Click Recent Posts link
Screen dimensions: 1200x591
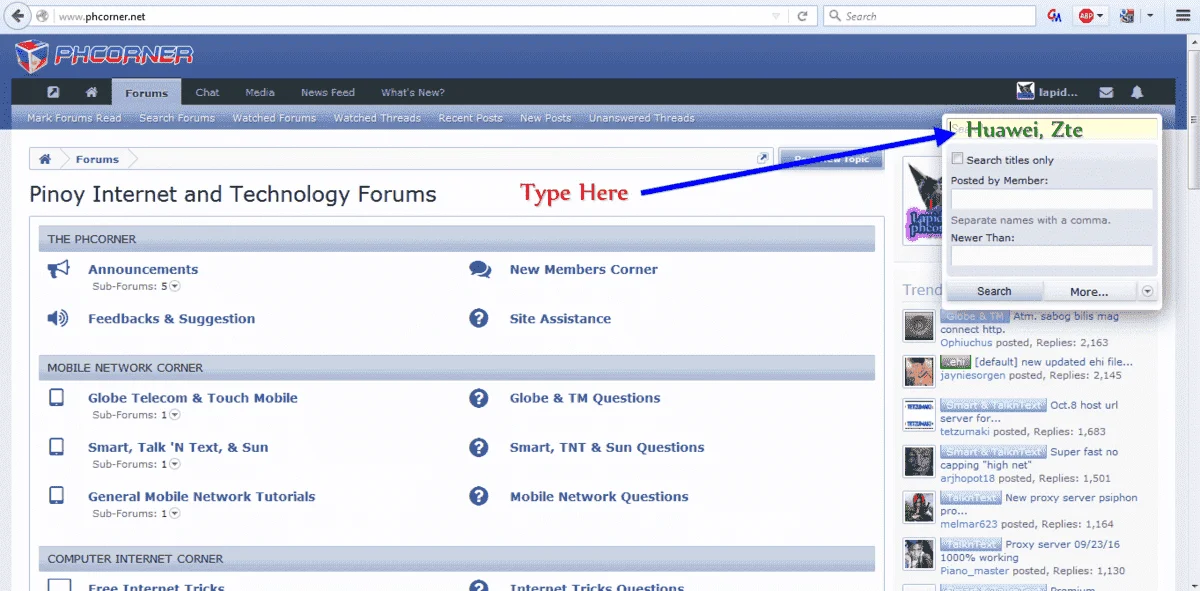pyautogui.click(x=470, y=118)
